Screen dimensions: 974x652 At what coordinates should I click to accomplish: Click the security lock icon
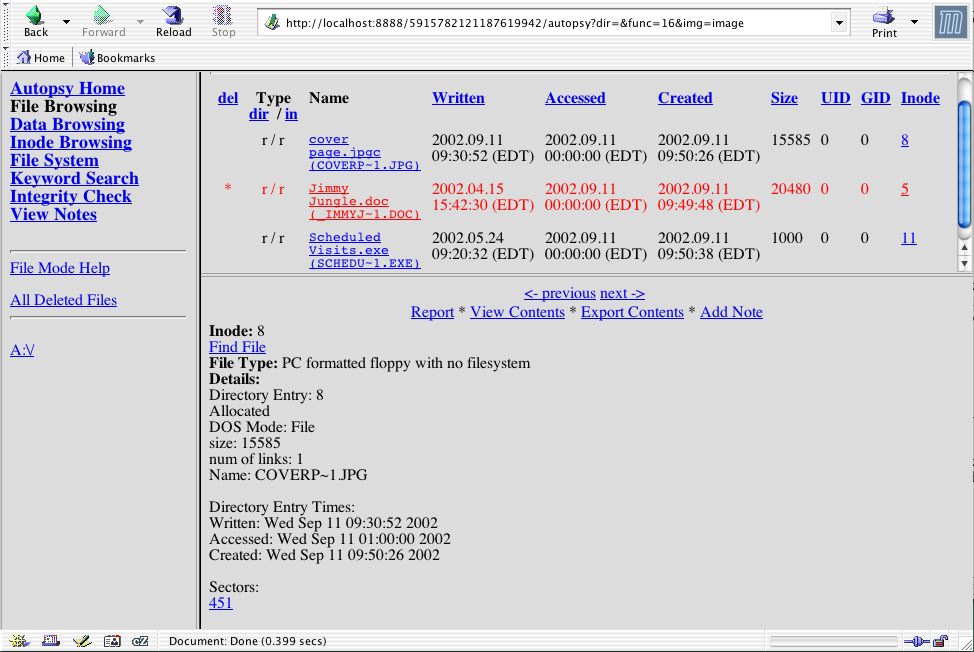[x=940, y=641]
